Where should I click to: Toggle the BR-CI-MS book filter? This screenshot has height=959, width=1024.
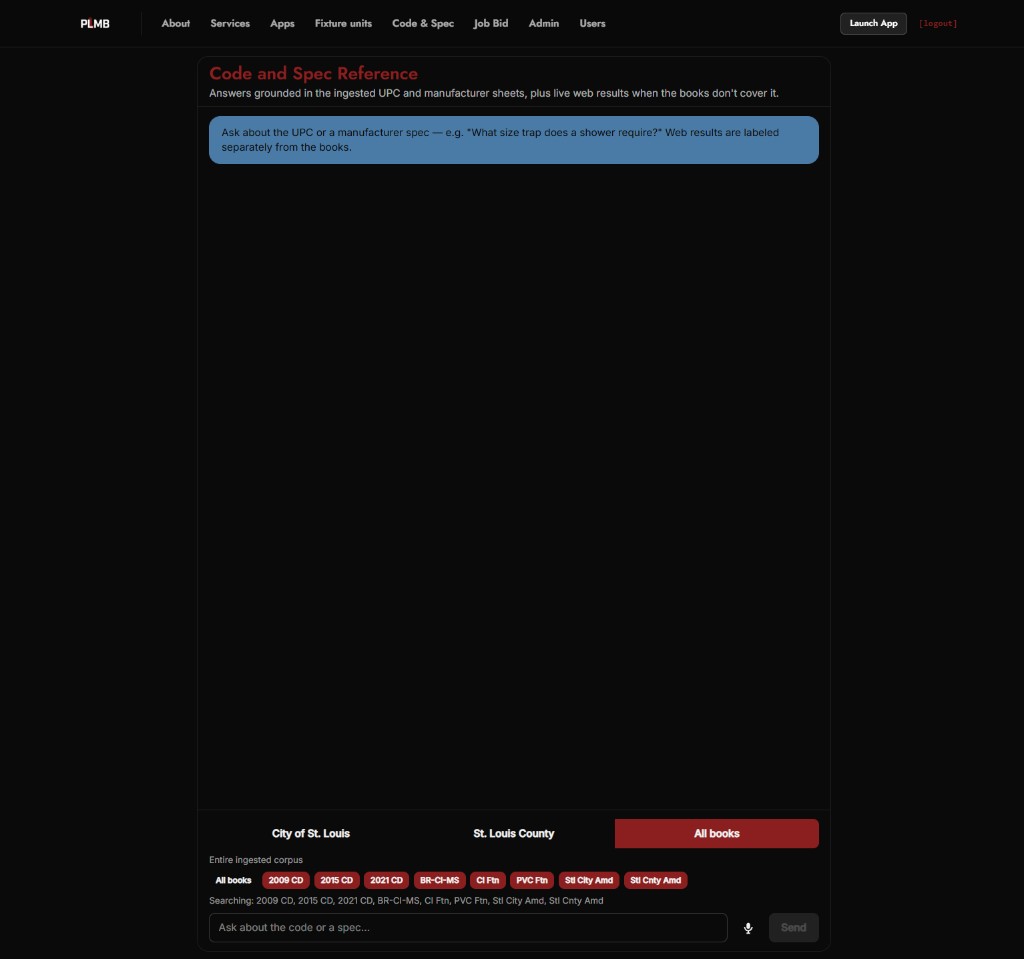coord(439,880)
